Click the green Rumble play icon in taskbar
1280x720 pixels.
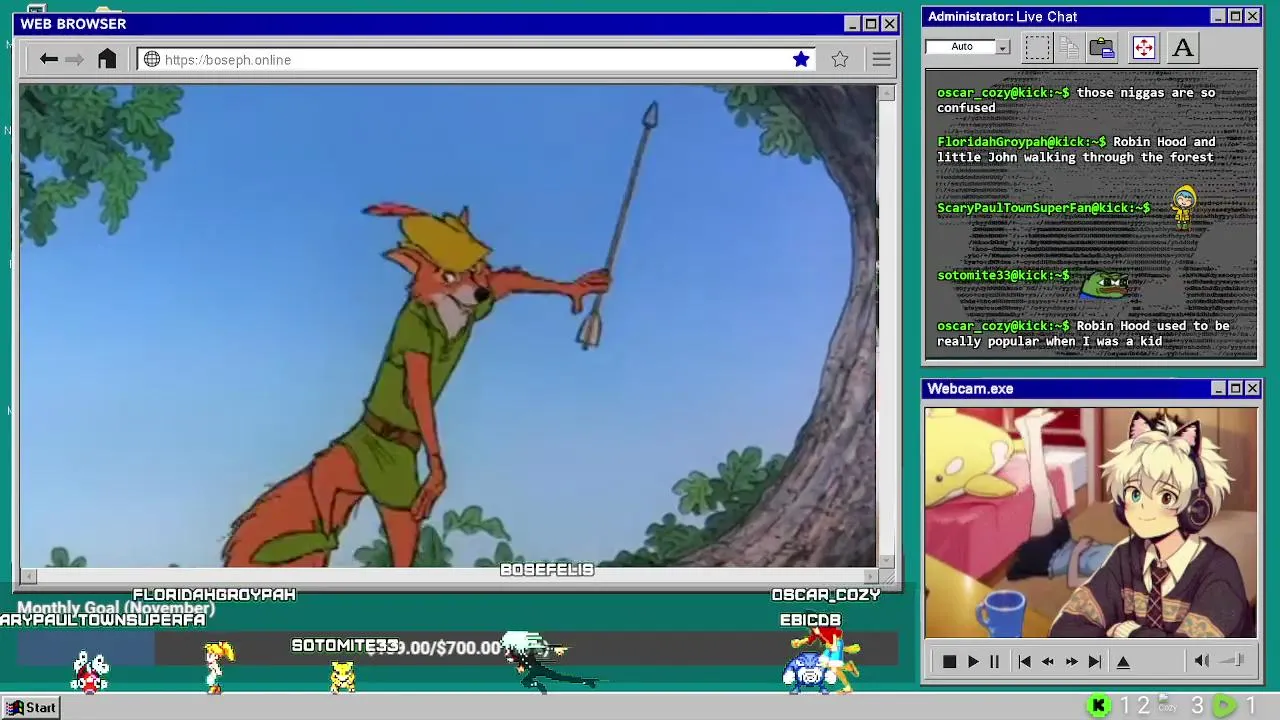pos(1224,706)
